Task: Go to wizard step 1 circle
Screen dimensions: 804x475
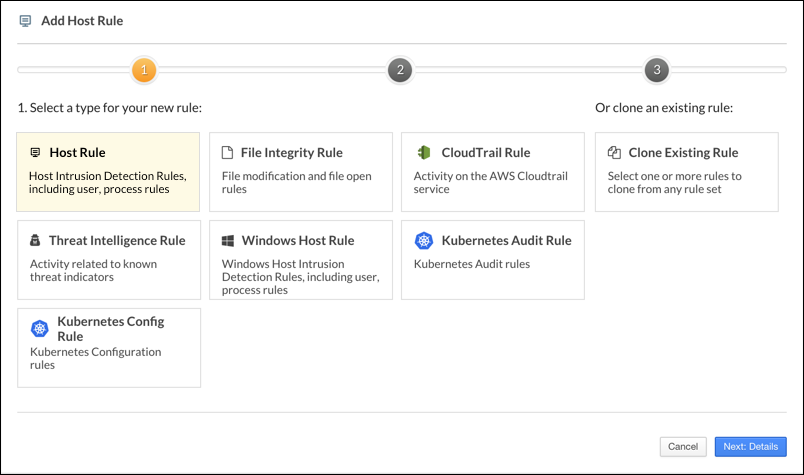Action: pos(144,70)
